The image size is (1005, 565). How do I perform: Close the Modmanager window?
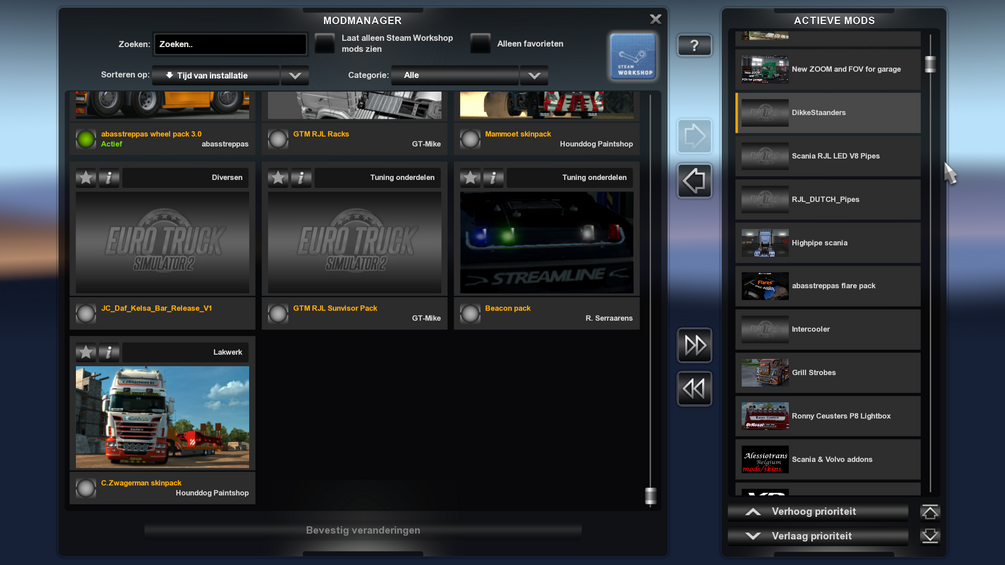pyautogui.click(x=655, y=19)
